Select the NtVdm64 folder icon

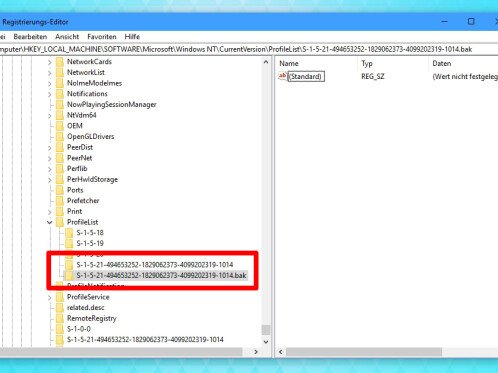[60, 115]
